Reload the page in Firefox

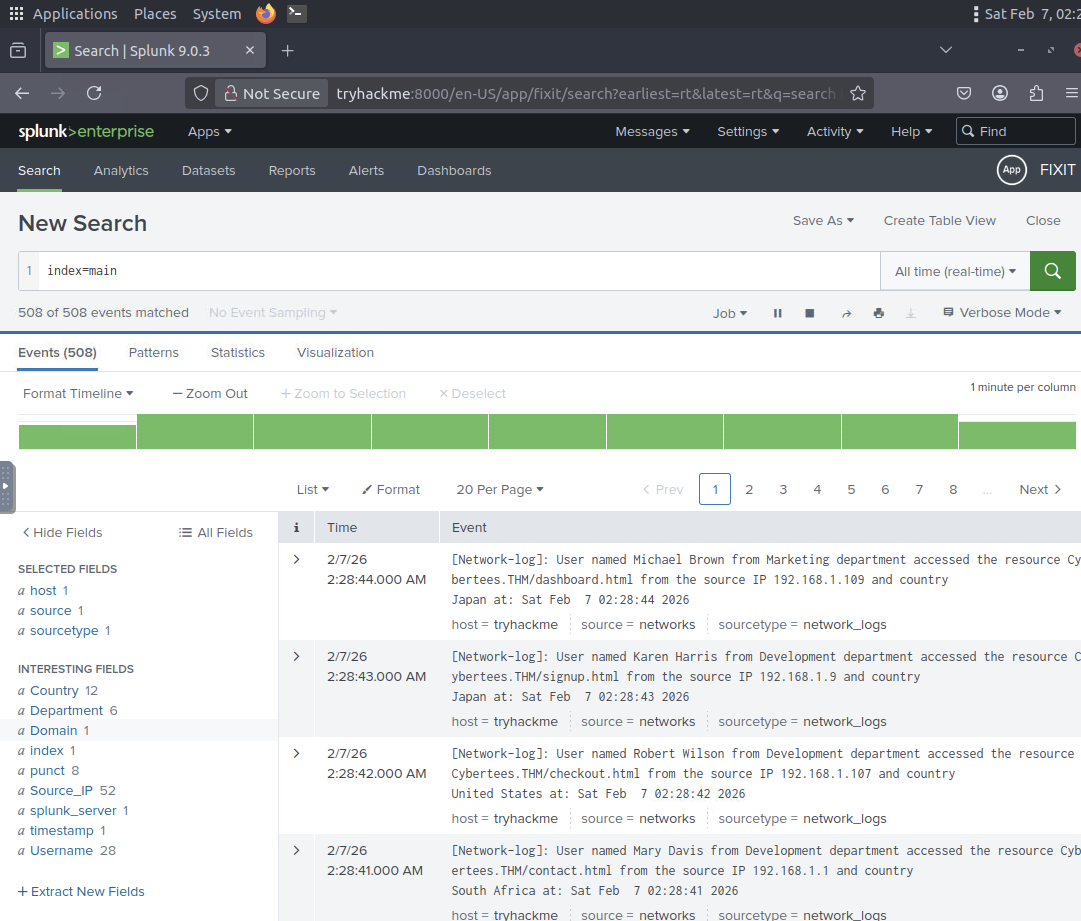click(x=94, y=93)
